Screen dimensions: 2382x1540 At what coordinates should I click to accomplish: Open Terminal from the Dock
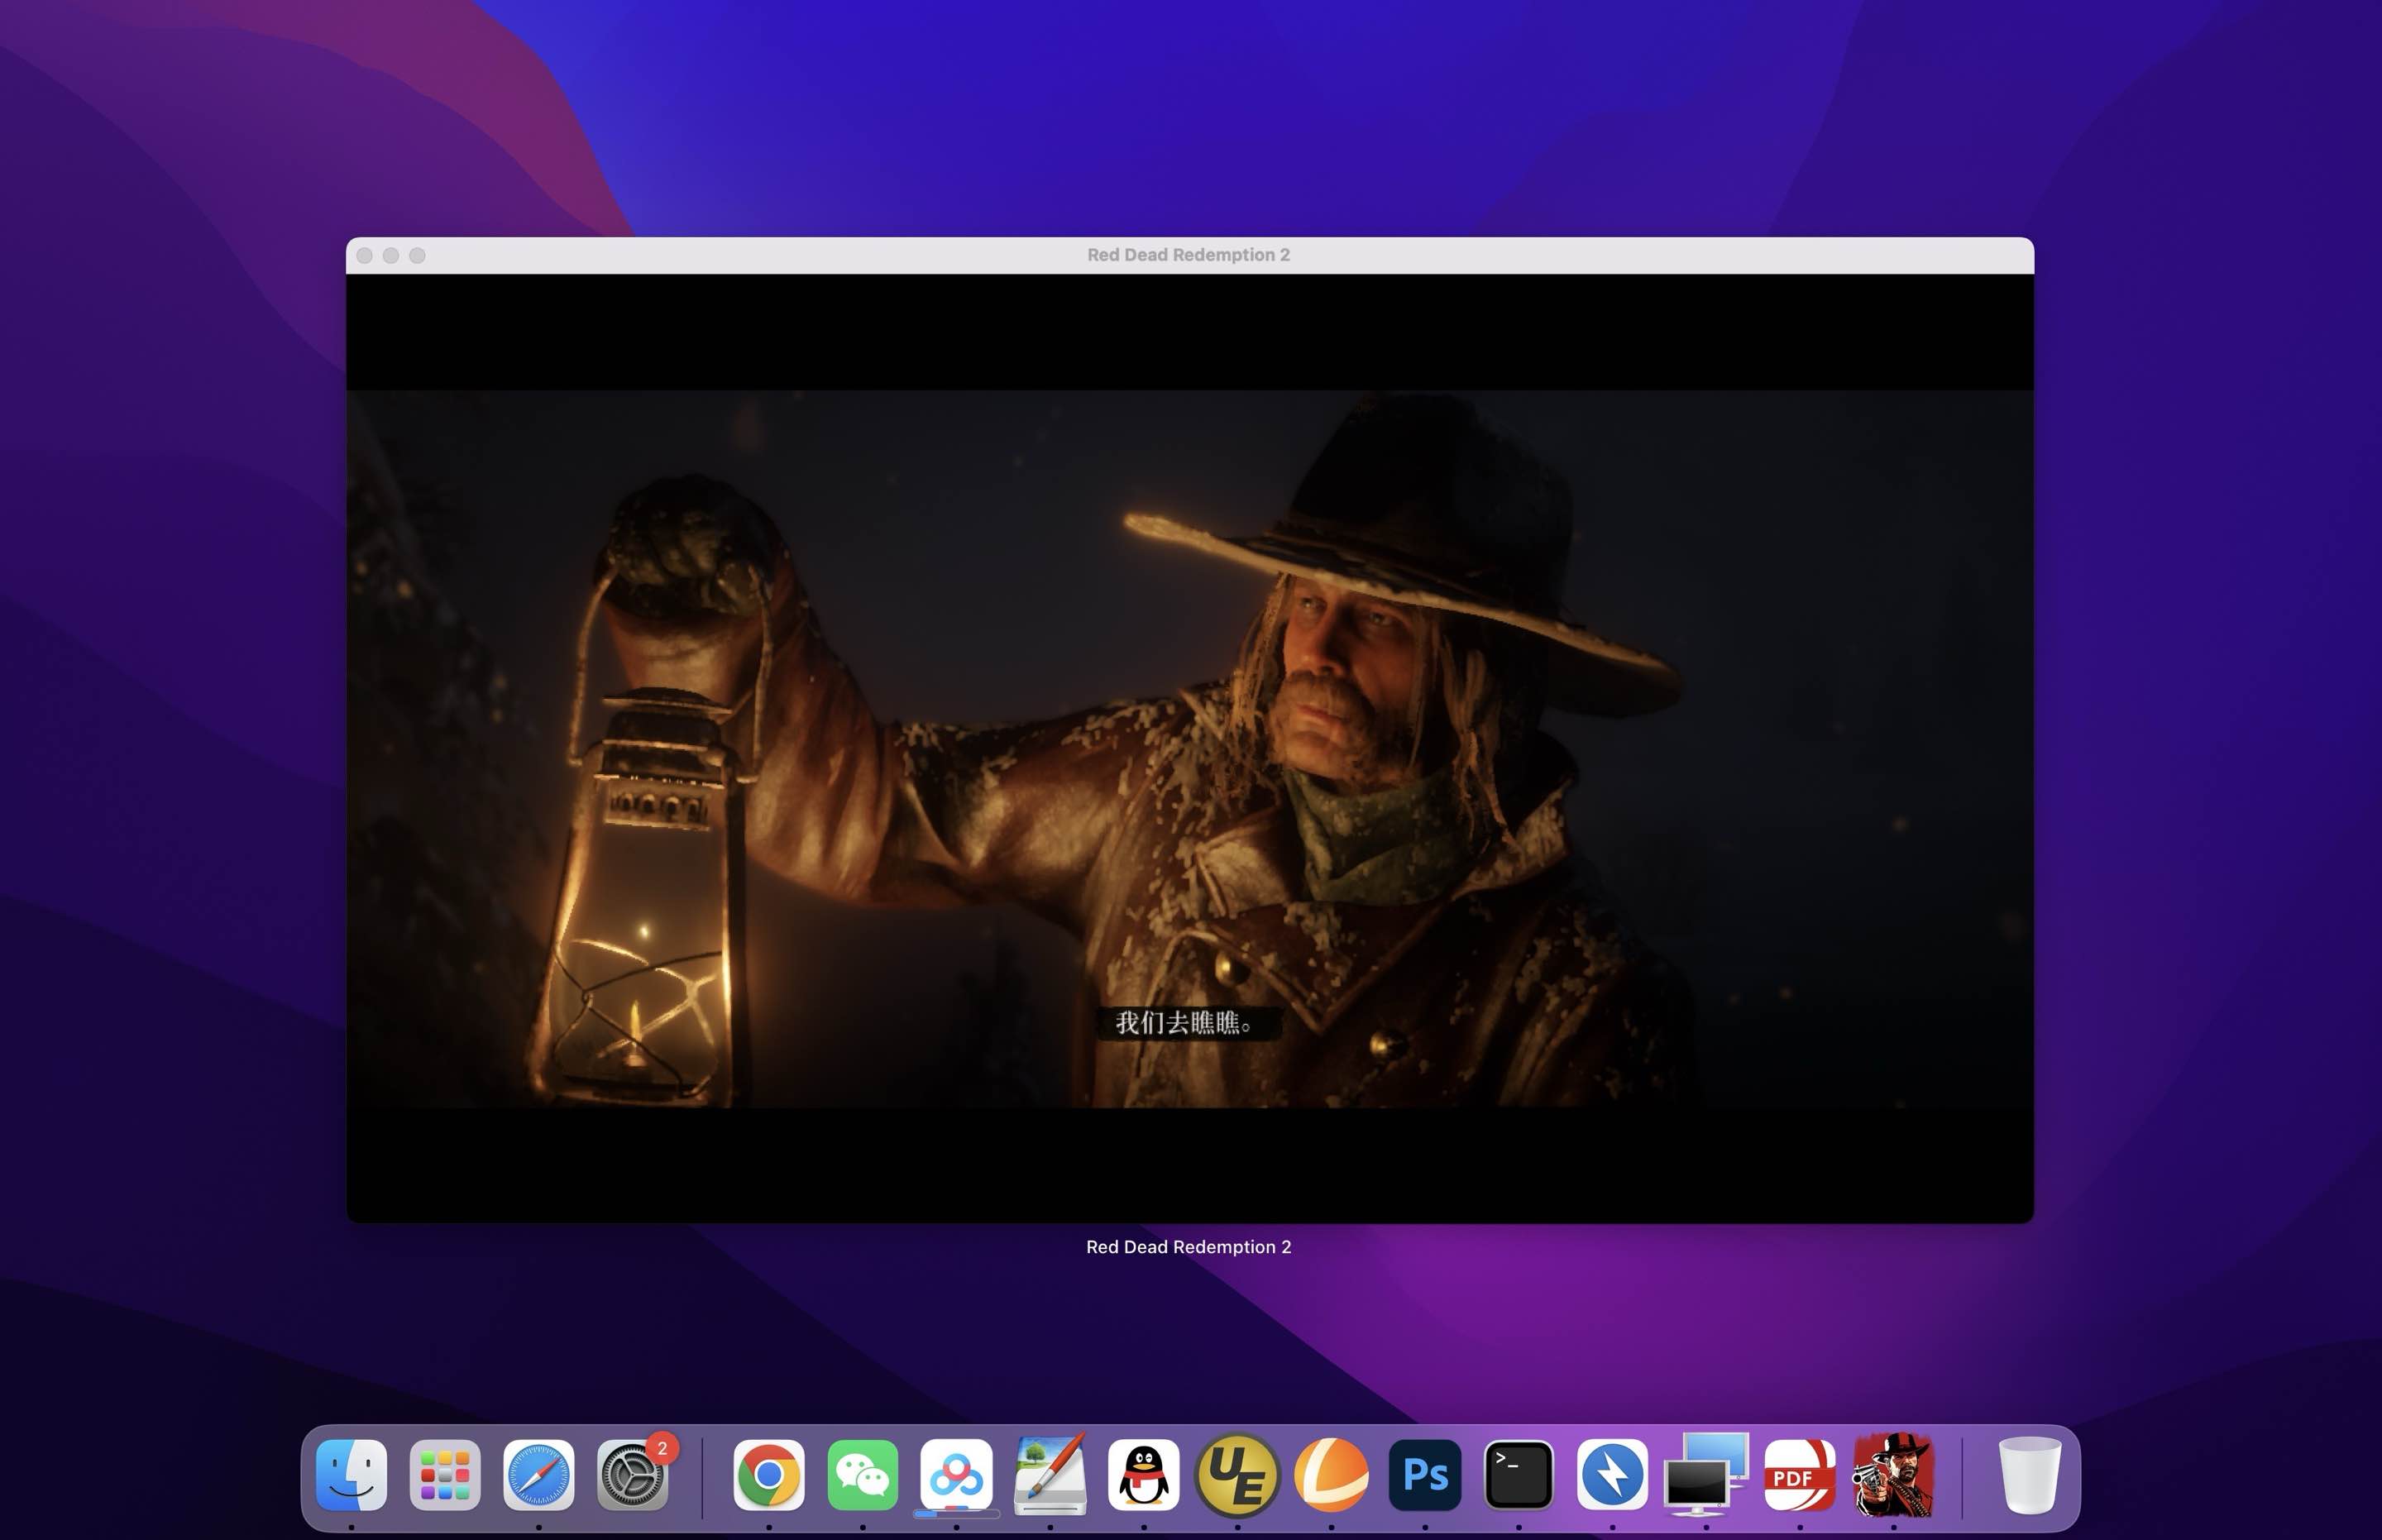[x=1519, y=1474]
